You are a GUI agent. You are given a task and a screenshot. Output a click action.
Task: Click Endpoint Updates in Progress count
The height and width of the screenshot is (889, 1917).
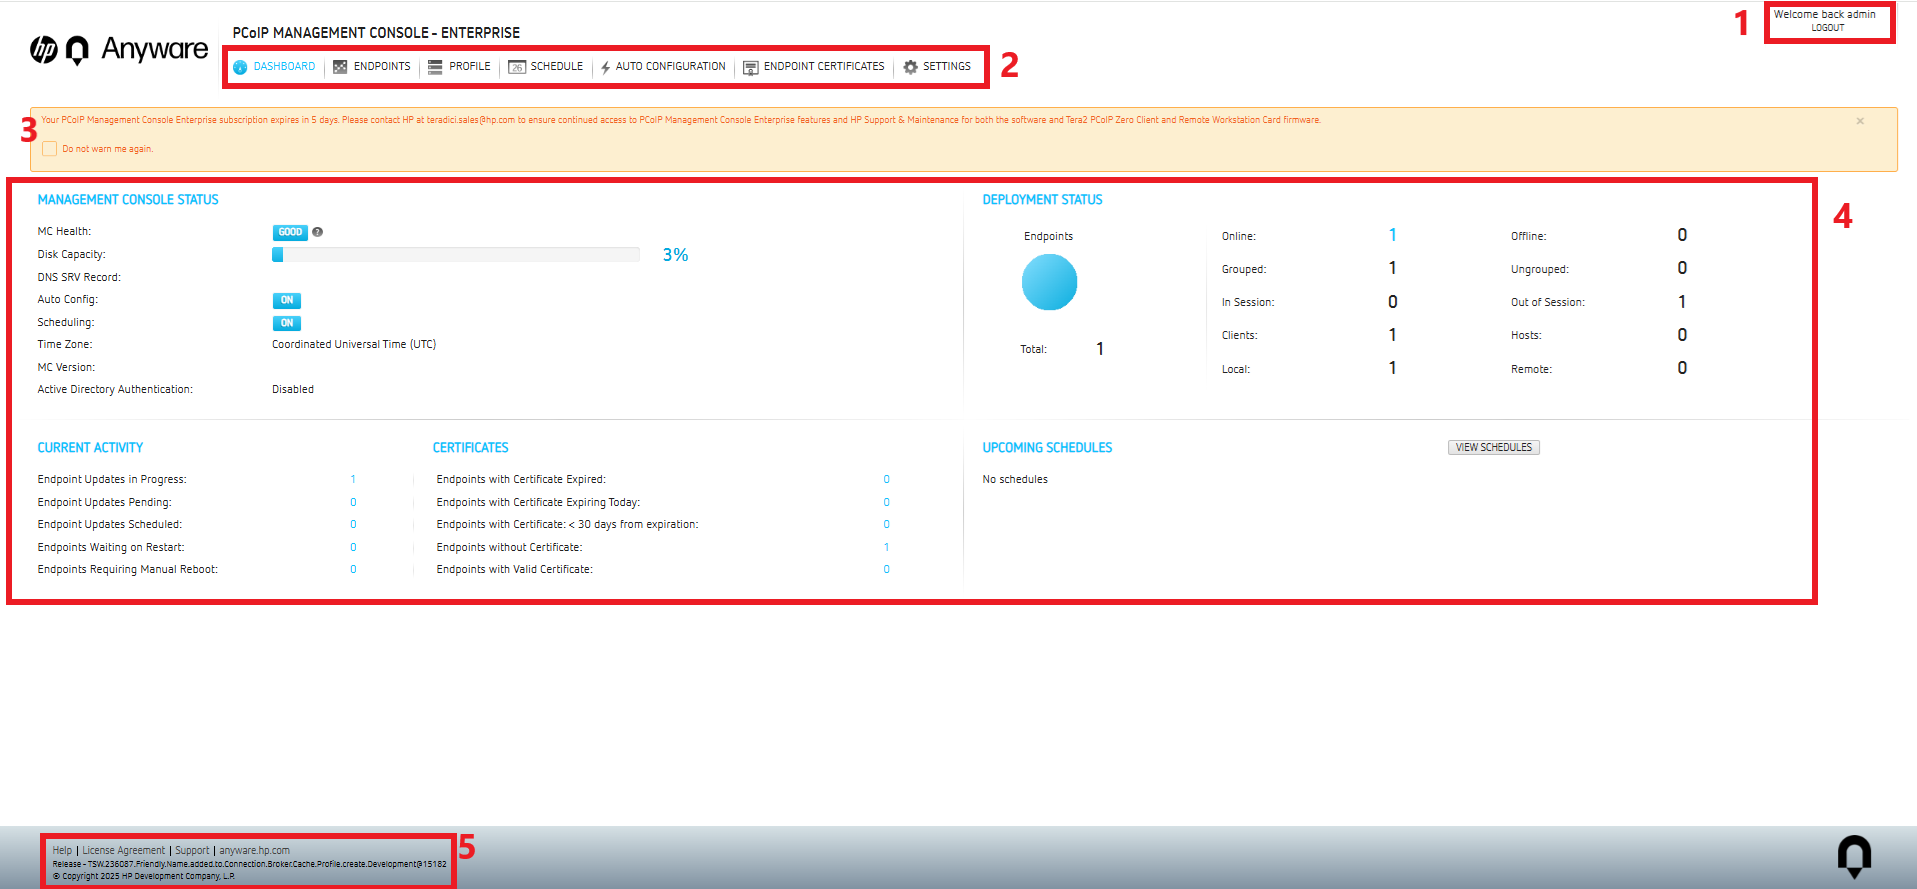(x=353, y=480)
